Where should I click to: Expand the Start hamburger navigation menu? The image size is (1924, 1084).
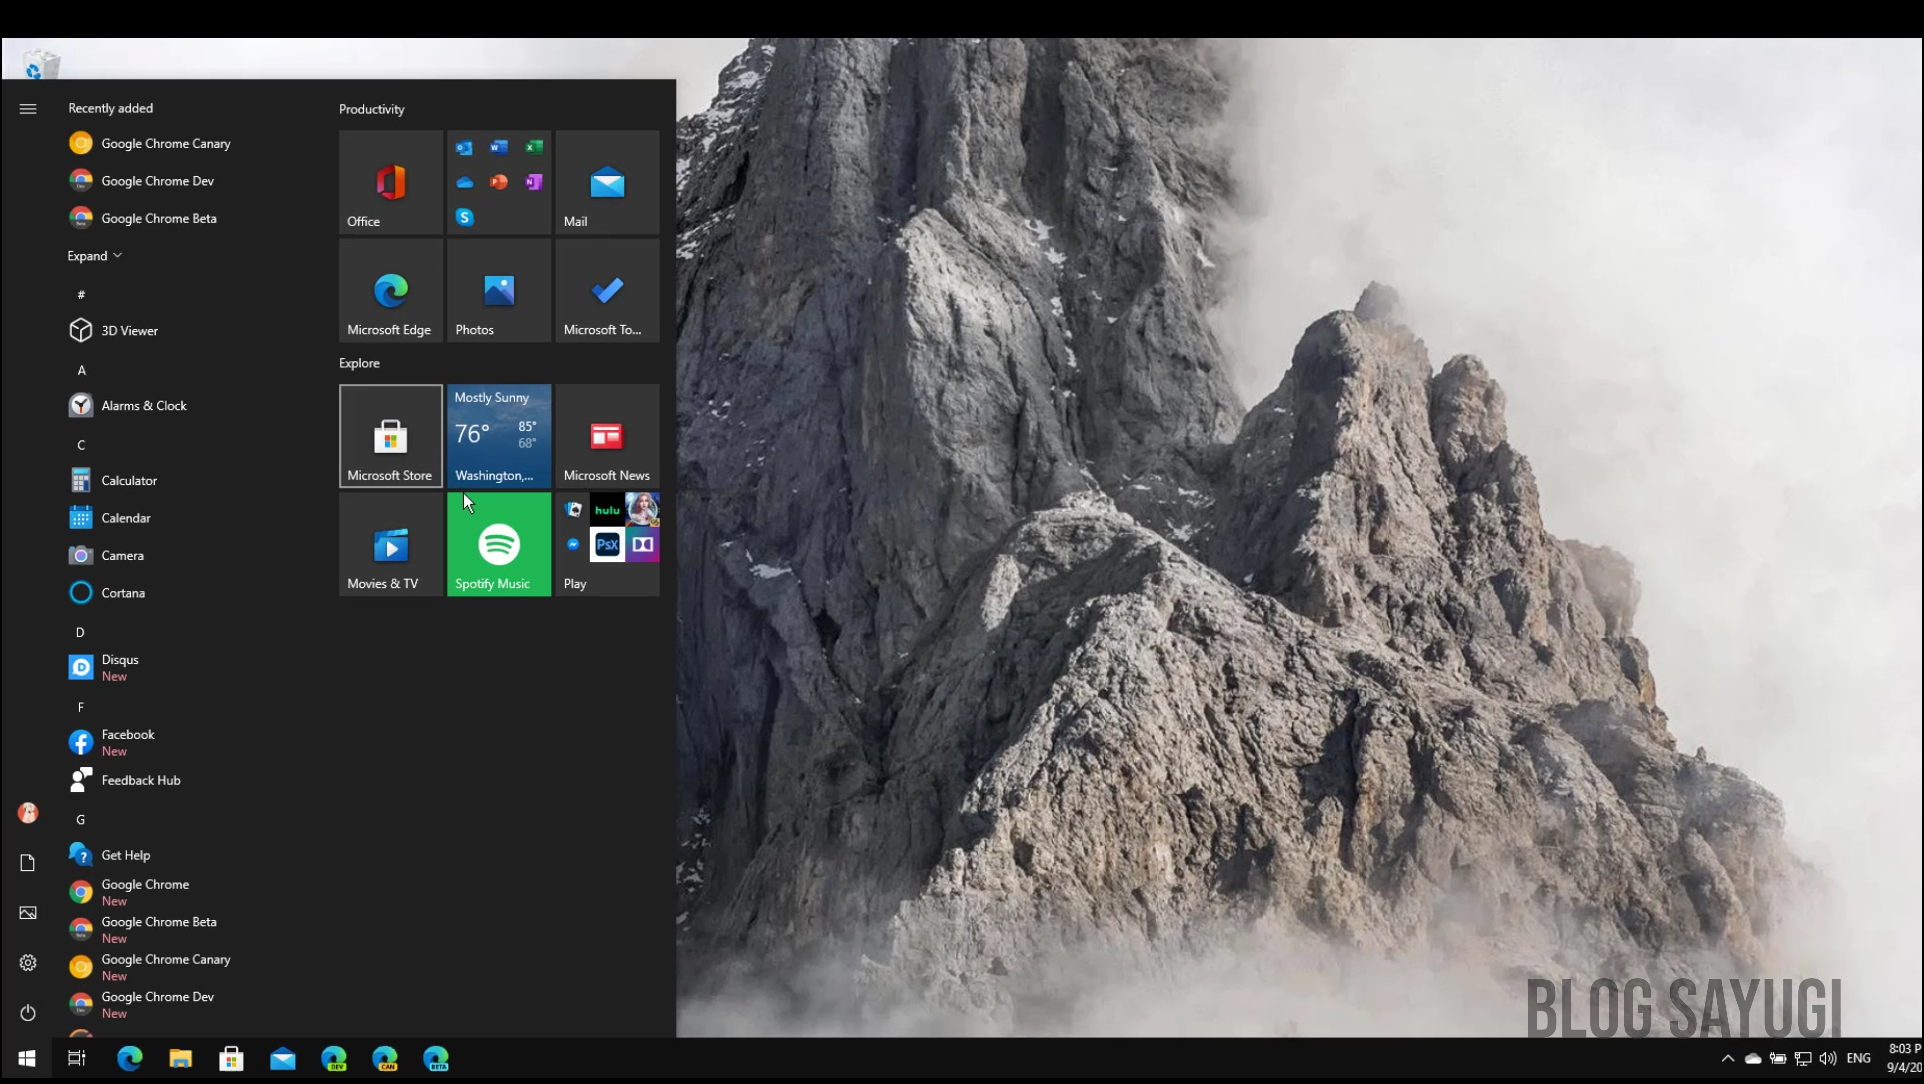click(x=28, y=109)
